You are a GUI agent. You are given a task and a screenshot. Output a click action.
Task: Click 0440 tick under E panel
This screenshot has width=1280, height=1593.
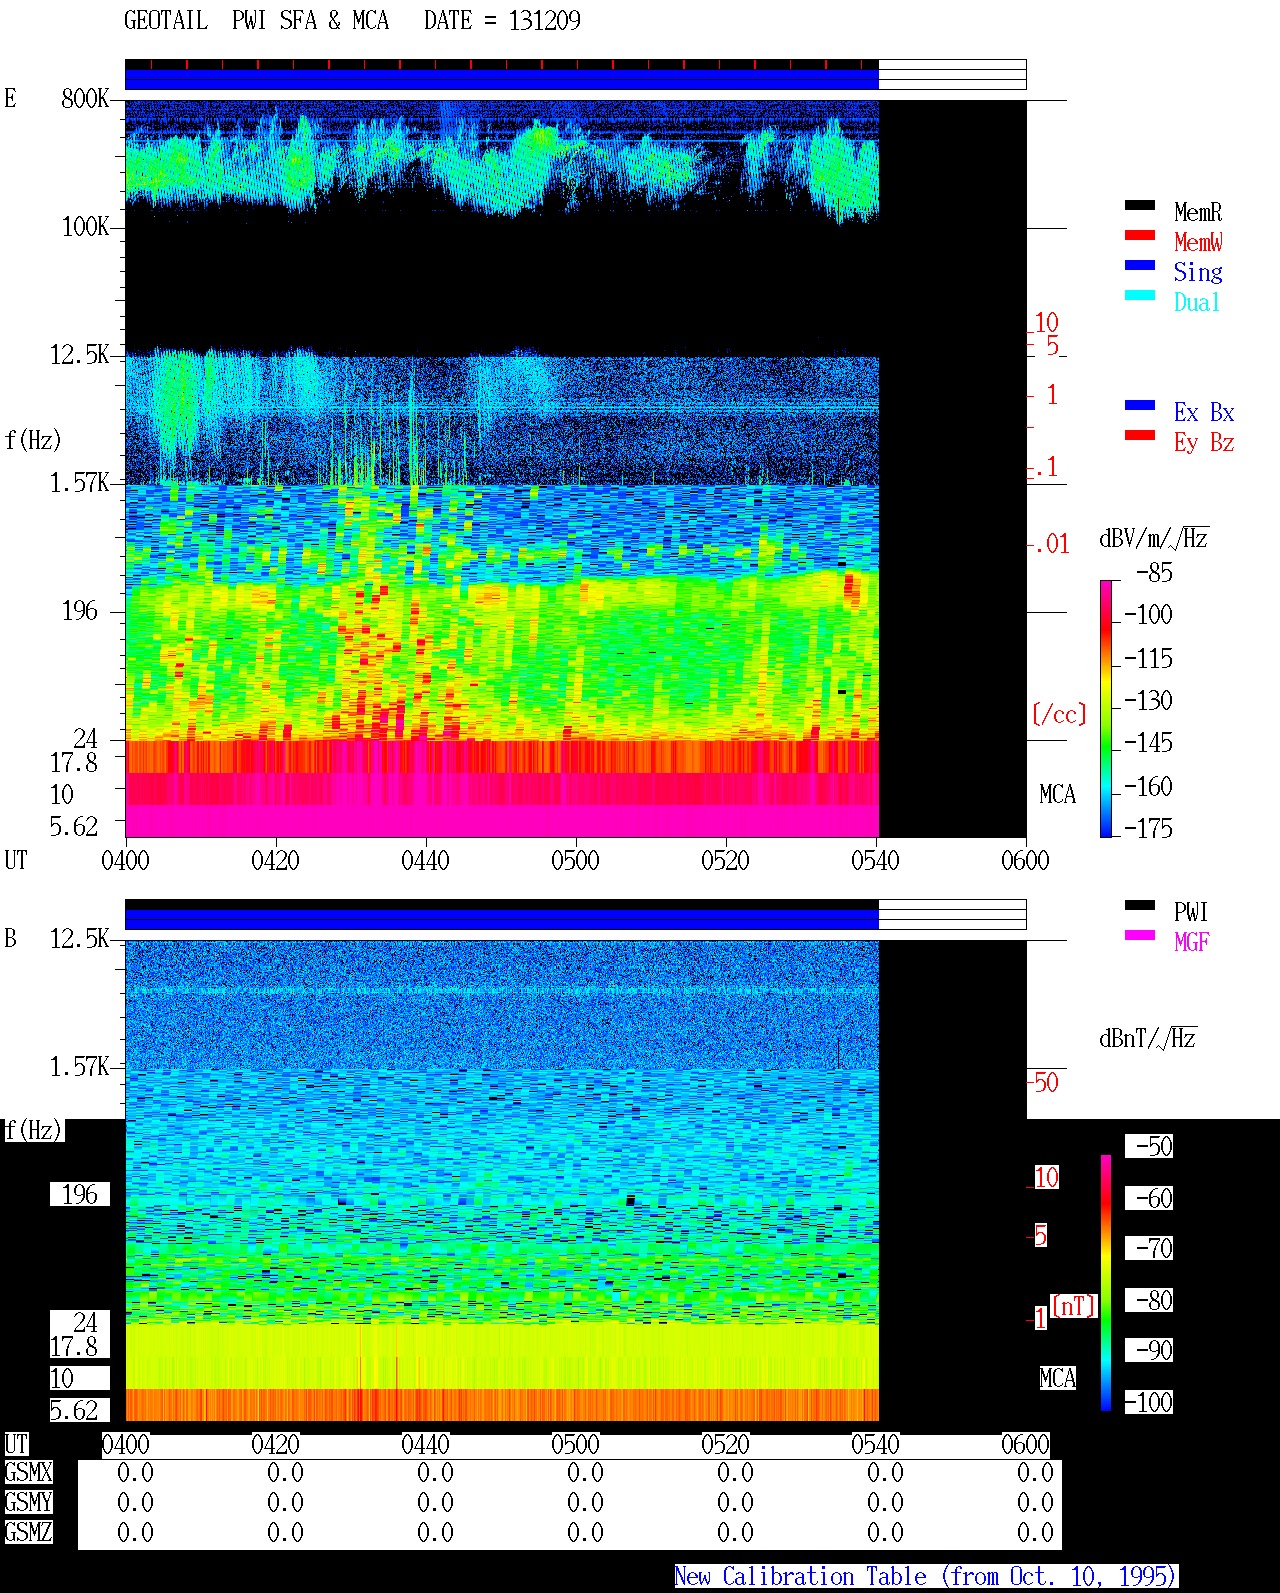point(425,860)
